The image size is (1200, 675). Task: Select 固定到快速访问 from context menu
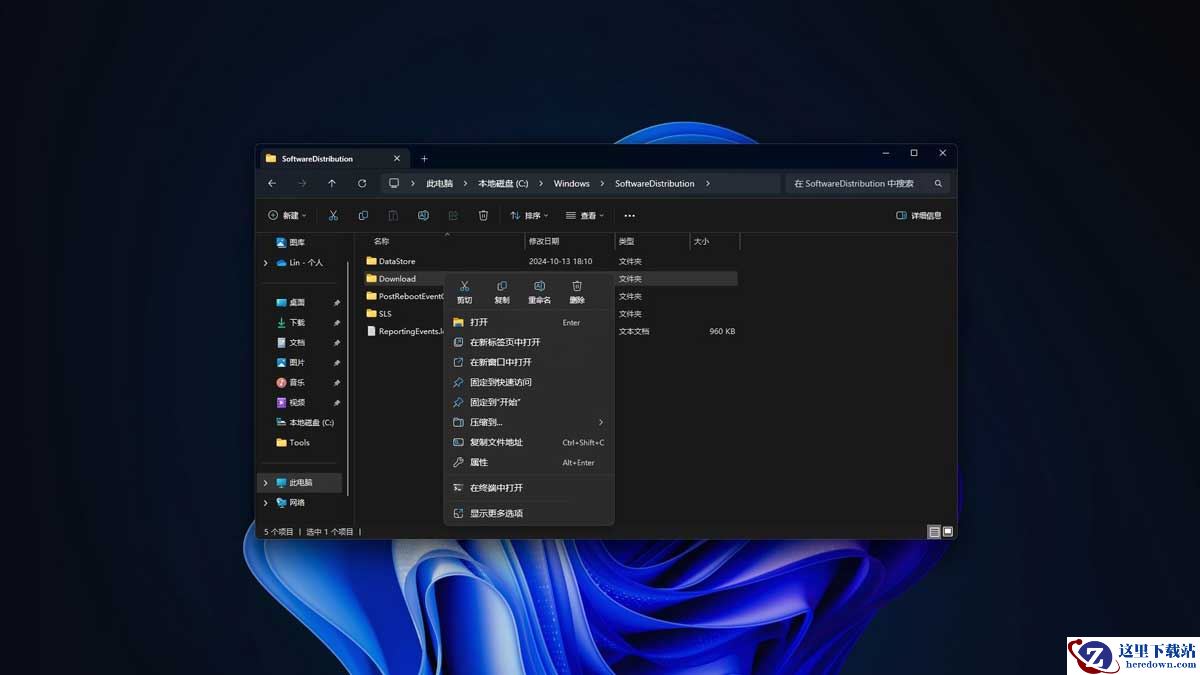coord(529,382)
